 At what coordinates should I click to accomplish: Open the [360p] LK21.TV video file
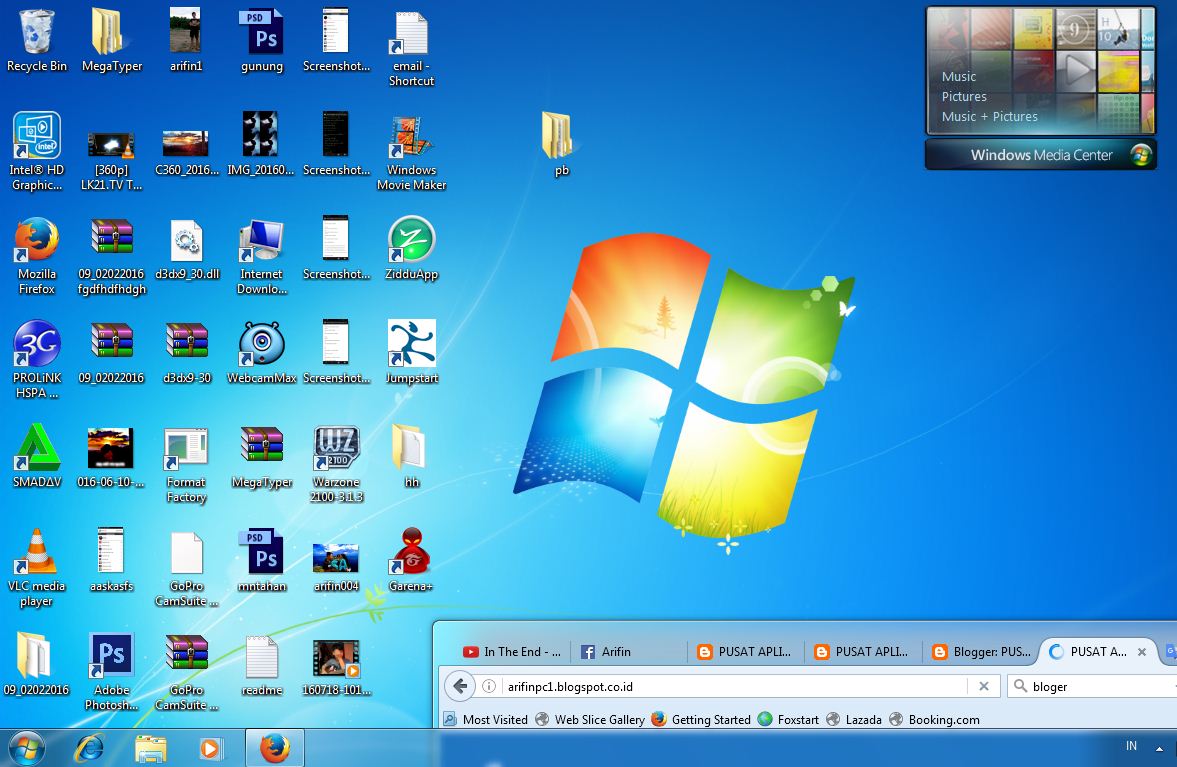click(111, 145)
